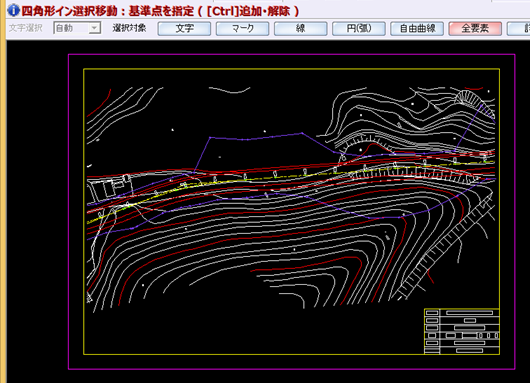Toggle the 文字 selection target filter
Viewport: 530px width, 383px height.
tap(184, 28)
